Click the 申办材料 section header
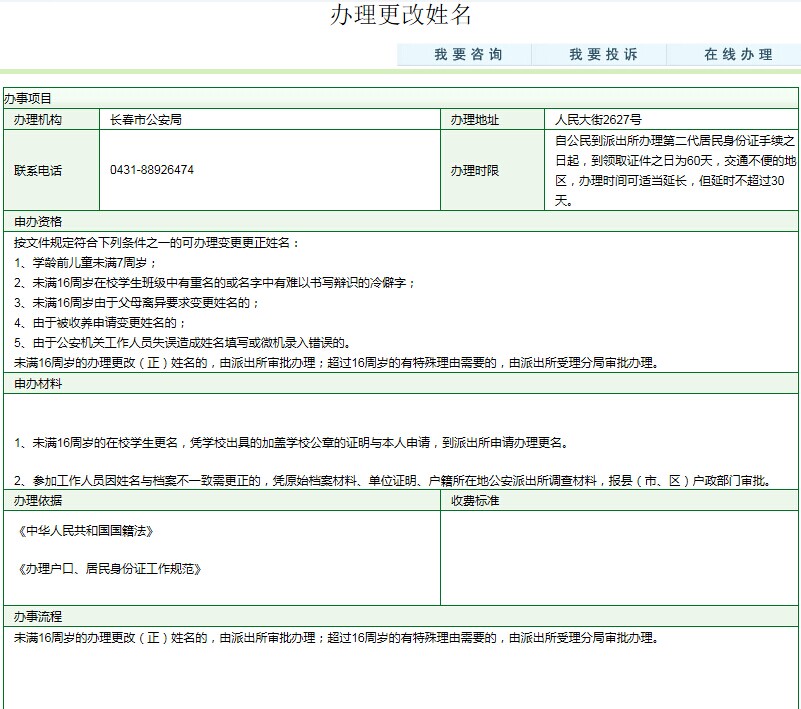The image size is (801, 709). coord(400,383)
